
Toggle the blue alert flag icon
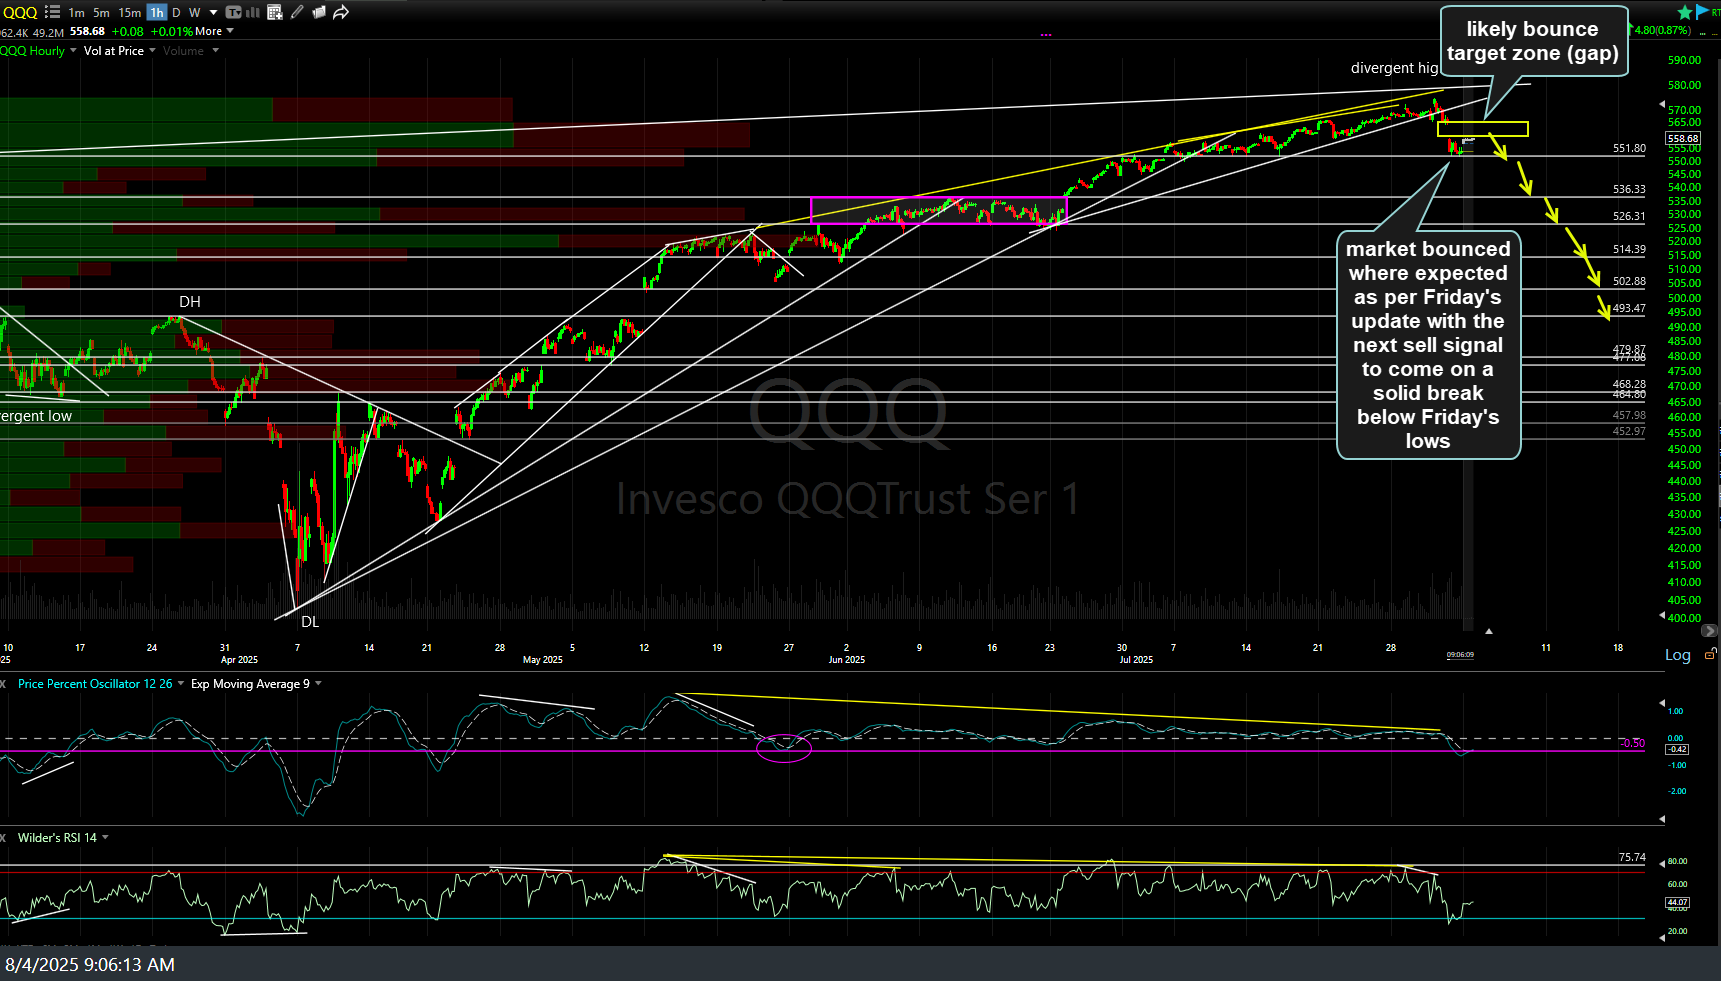click(x=1700, y=12)
